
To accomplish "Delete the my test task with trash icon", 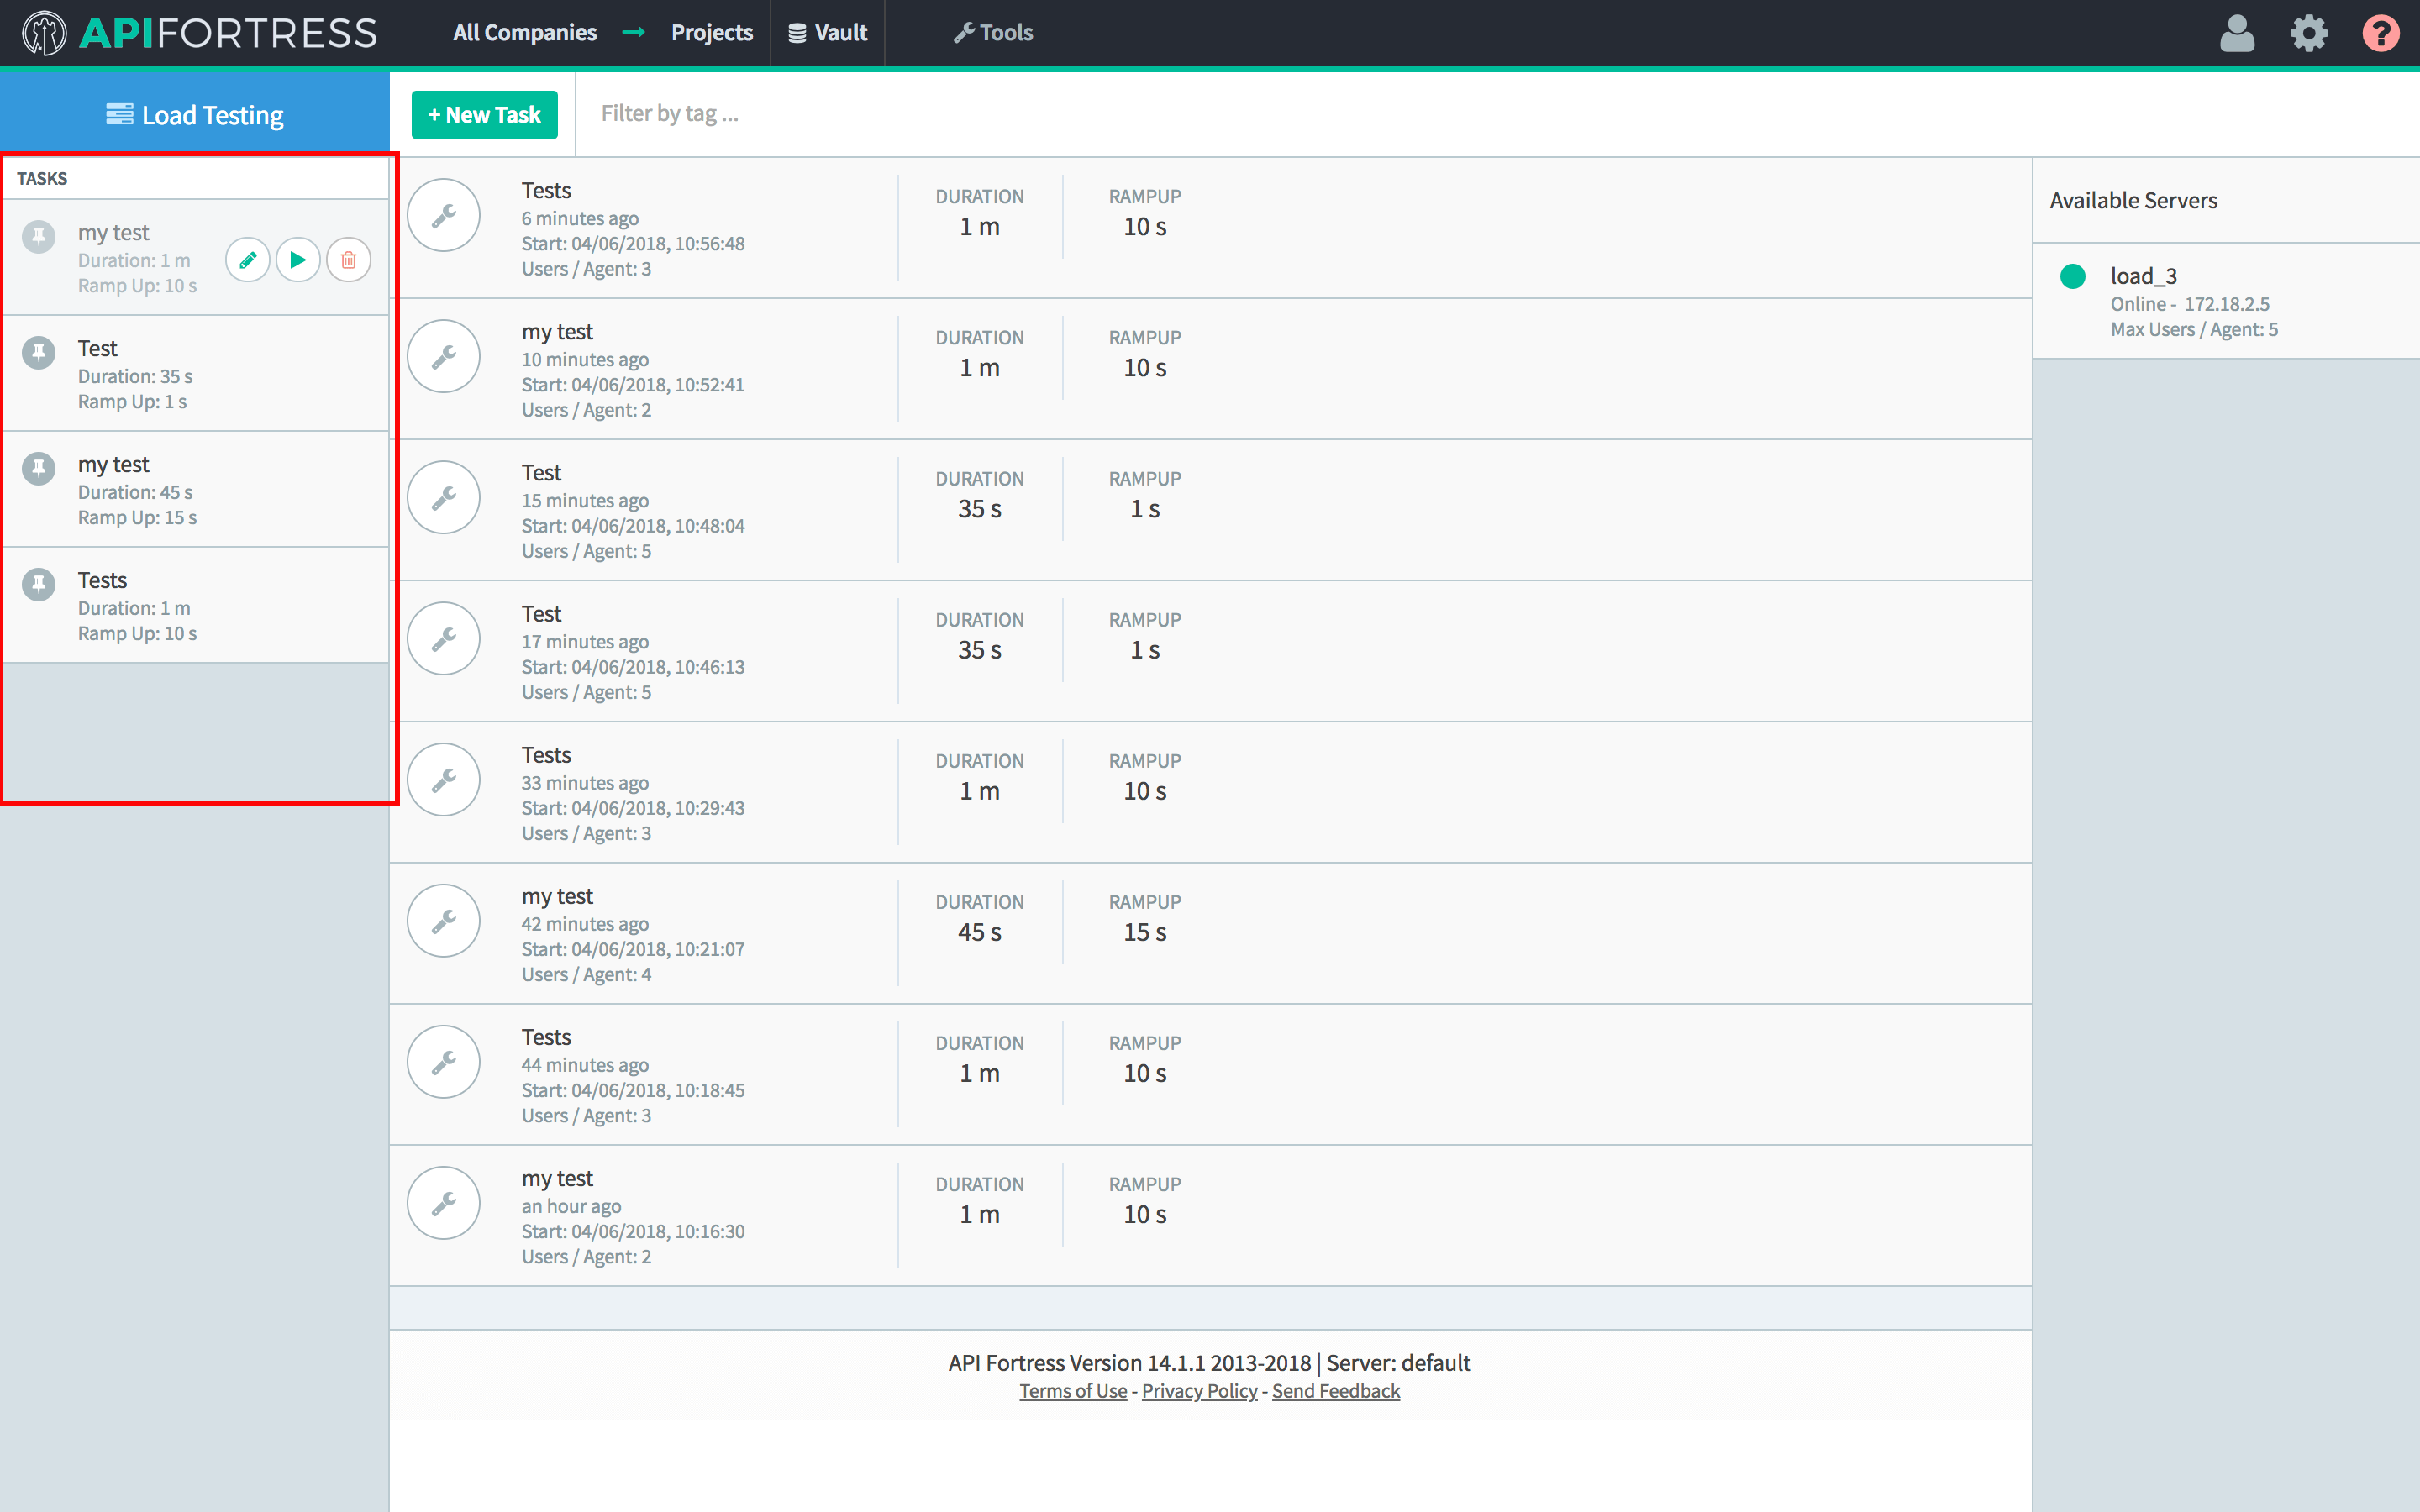I will tap(348, 260).
